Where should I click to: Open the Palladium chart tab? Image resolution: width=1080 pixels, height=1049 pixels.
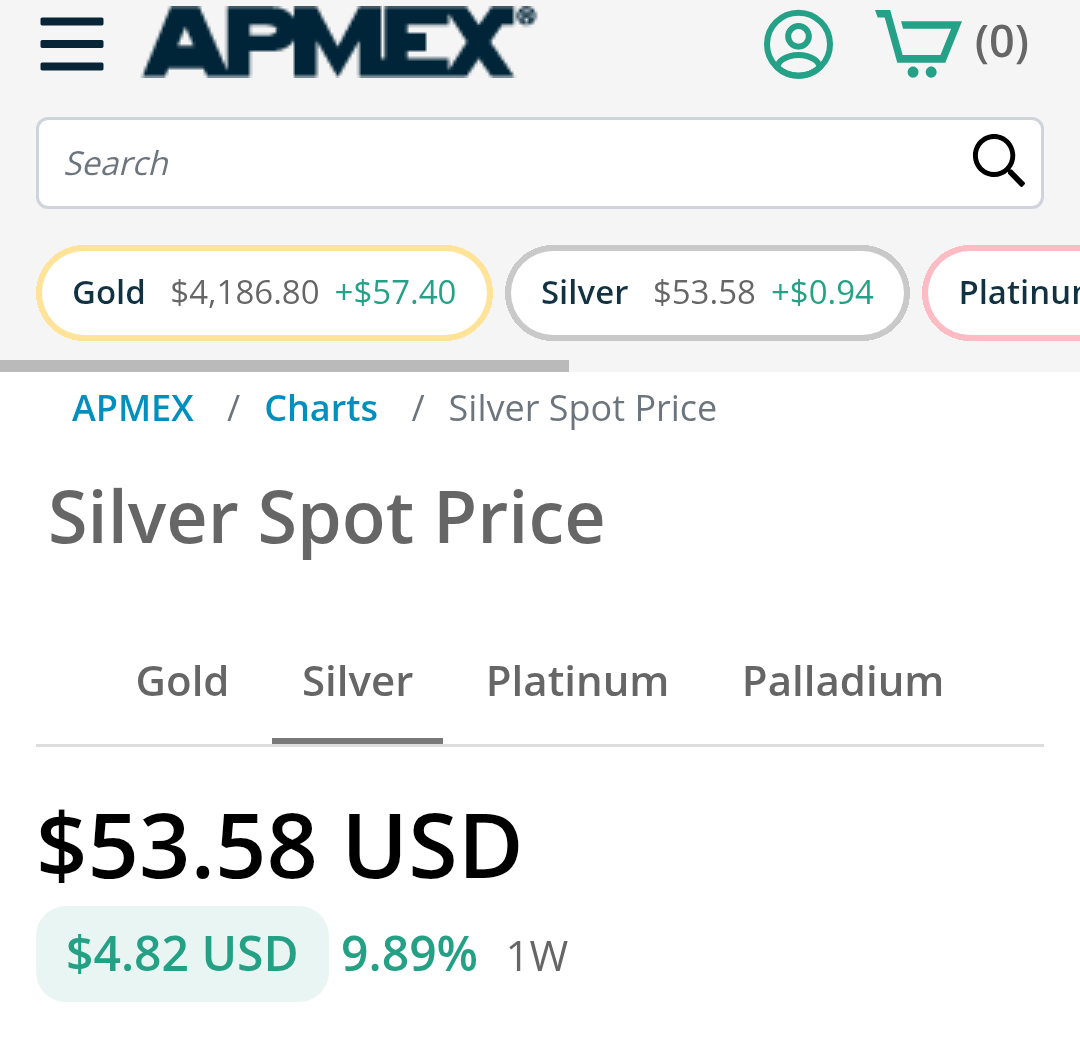point(842,682)
